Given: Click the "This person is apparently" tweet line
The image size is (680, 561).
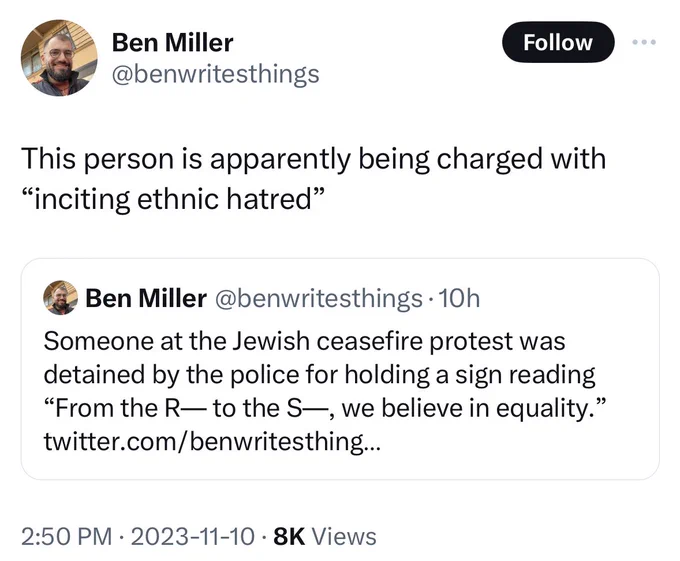Looking at the screenshot, I should 313,160.
